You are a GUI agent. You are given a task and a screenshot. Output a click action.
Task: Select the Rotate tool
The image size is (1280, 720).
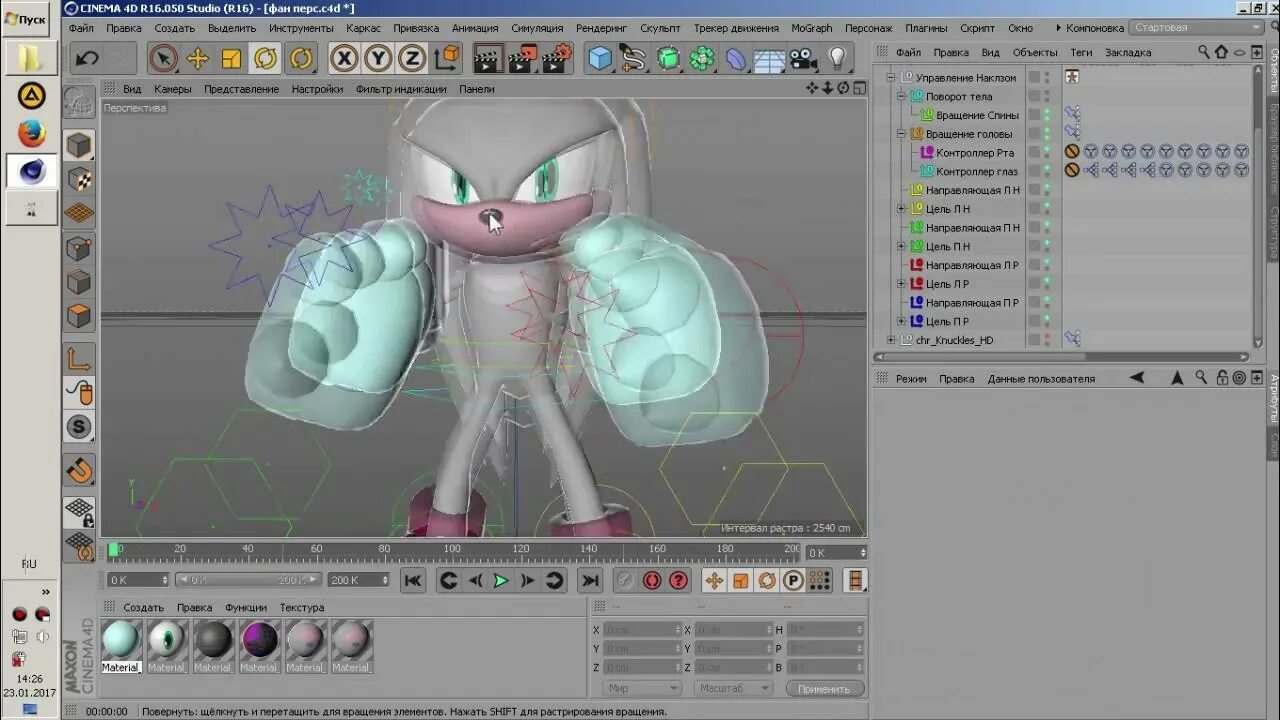[265, 59]
